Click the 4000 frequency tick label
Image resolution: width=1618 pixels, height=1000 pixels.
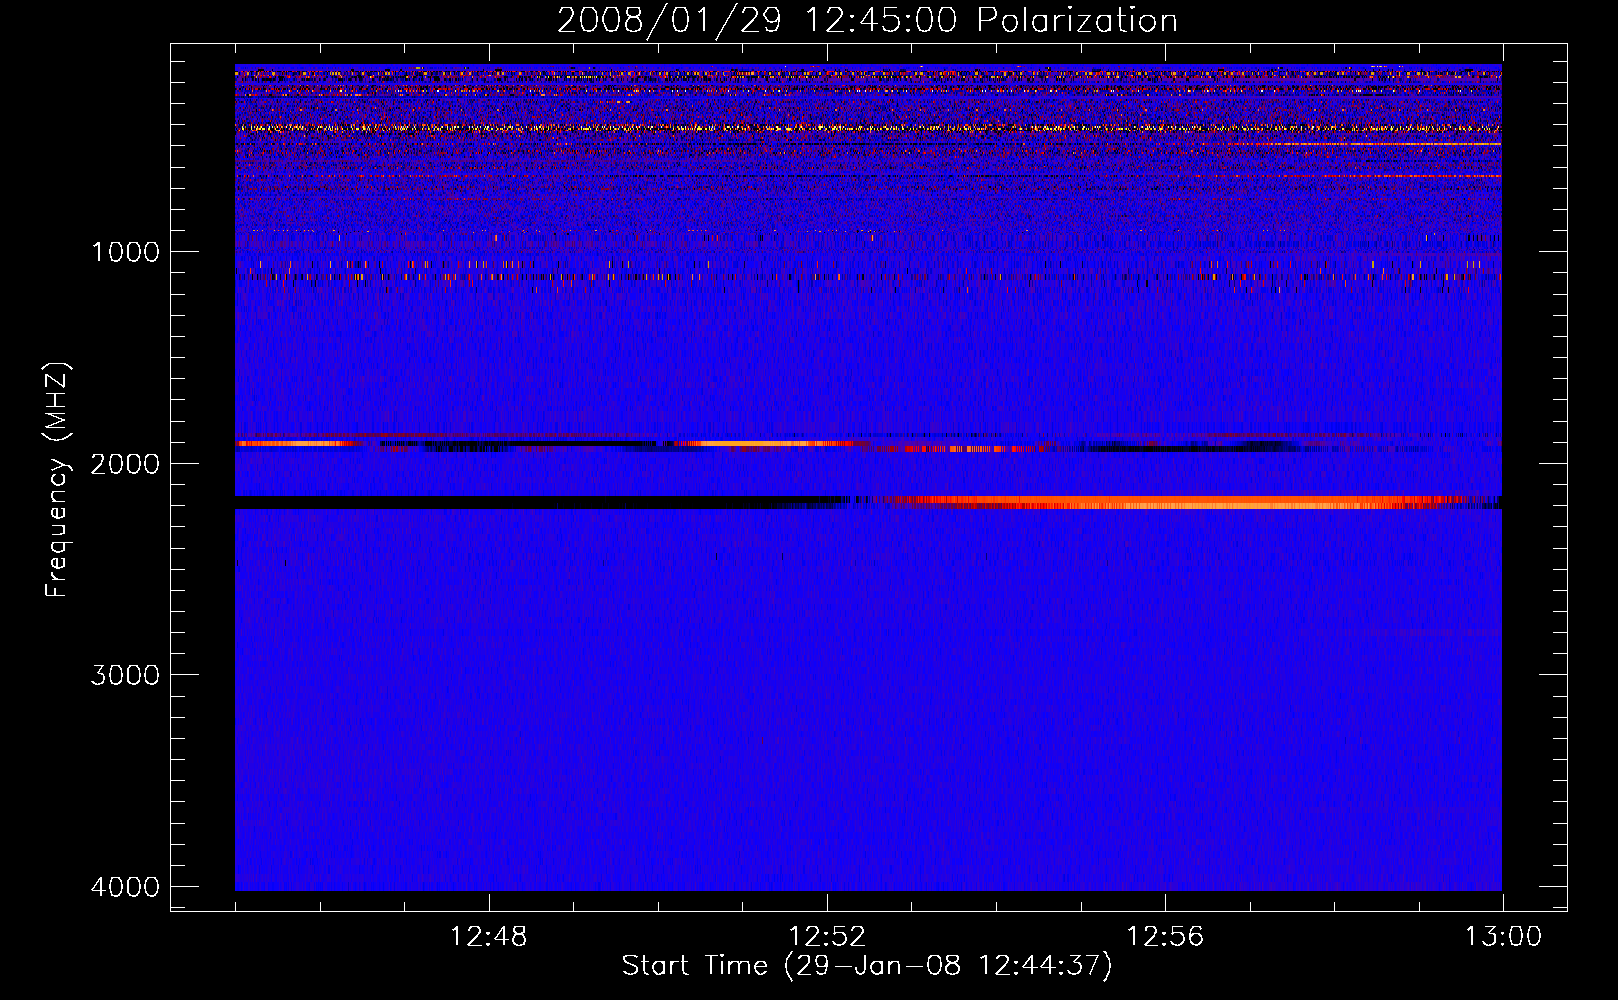pos(125,887)
